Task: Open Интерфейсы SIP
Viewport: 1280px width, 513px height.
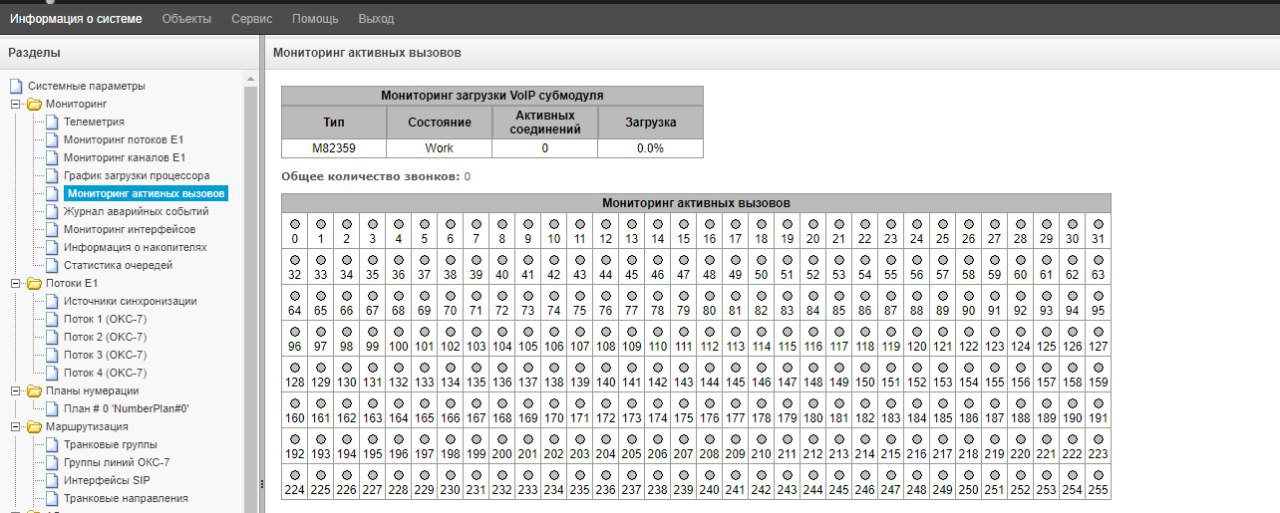Action: pos(107,480)
